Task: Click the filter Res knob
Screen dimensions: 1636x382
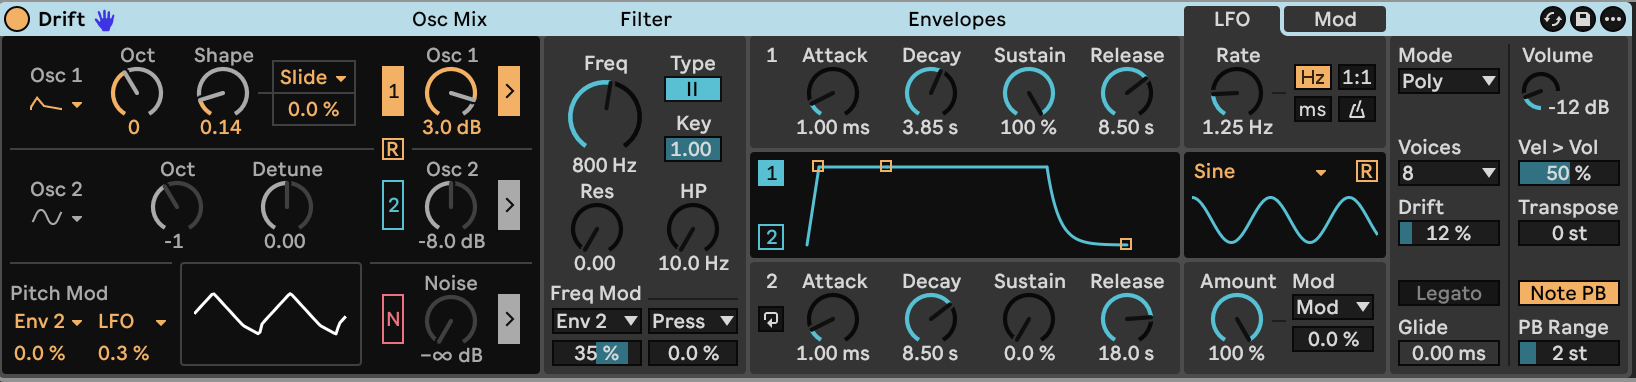Action: tap(596, 228)
